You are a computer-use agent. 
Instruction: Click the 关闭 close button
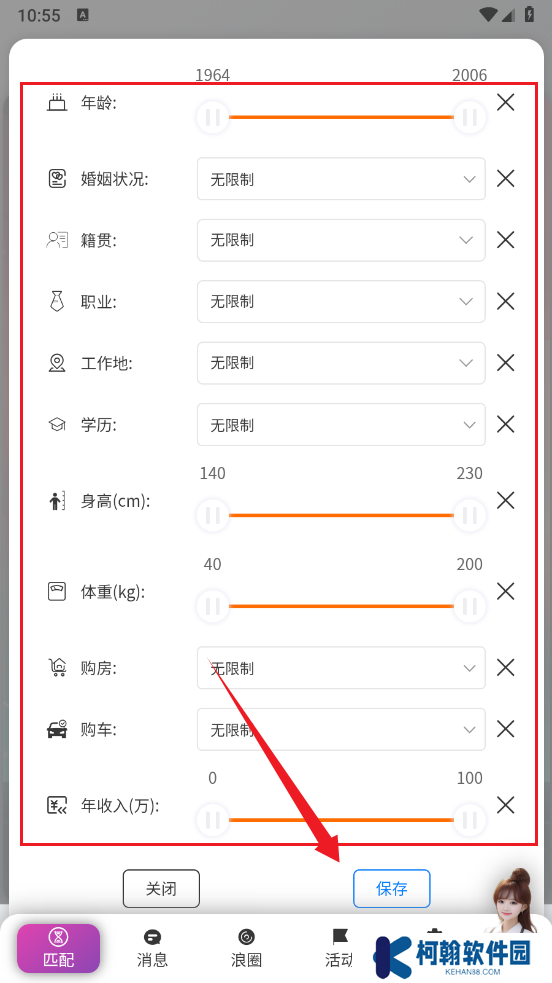pos(161,888)
